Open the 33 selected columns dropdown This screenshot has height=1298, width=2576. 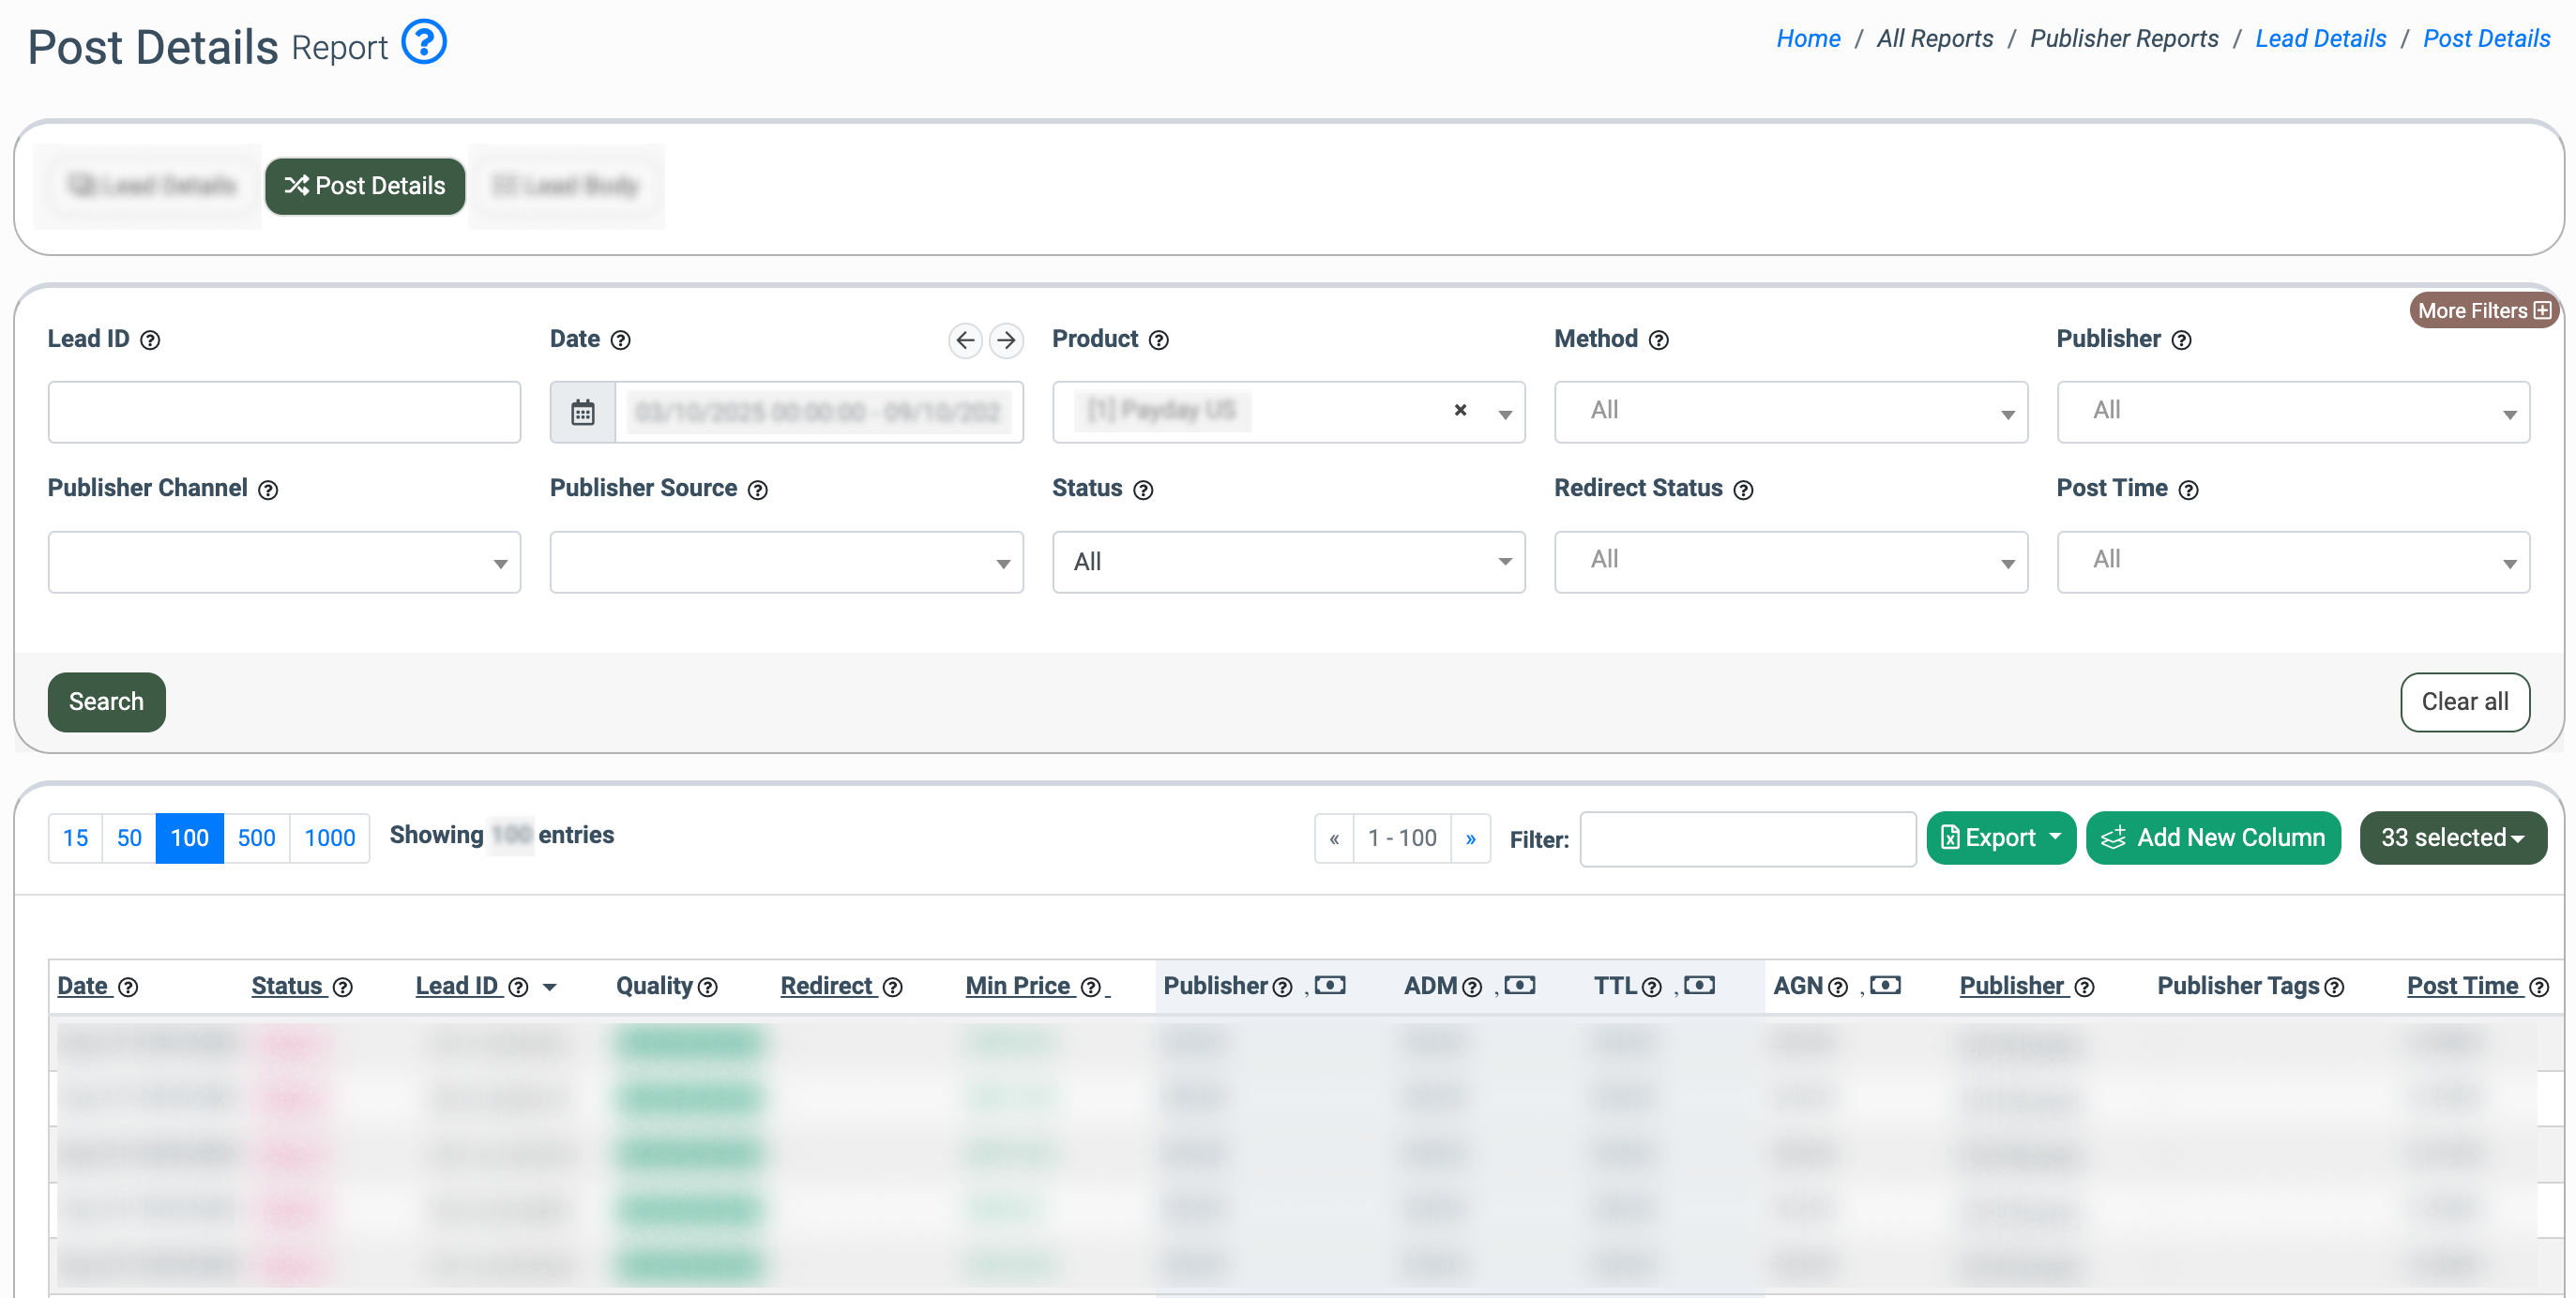click(x=2452, y=838)
